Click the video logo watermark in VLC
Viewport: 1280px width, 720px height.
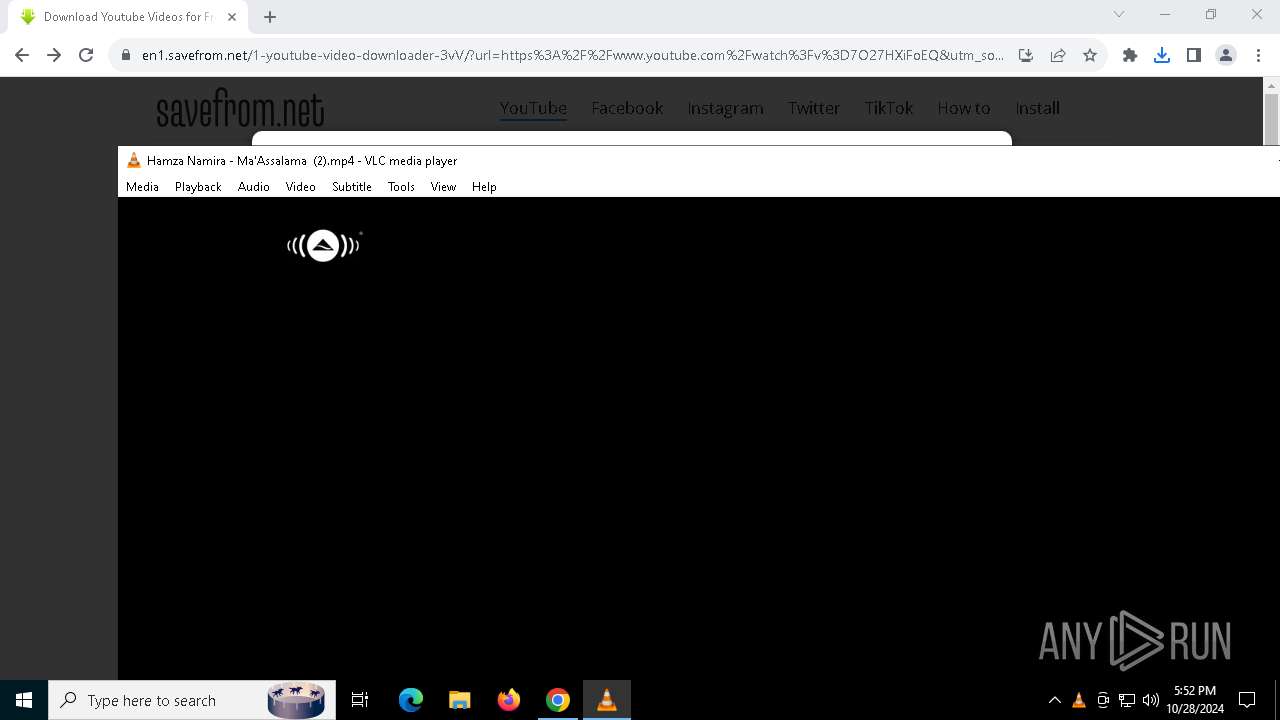(x=323, y=245)
